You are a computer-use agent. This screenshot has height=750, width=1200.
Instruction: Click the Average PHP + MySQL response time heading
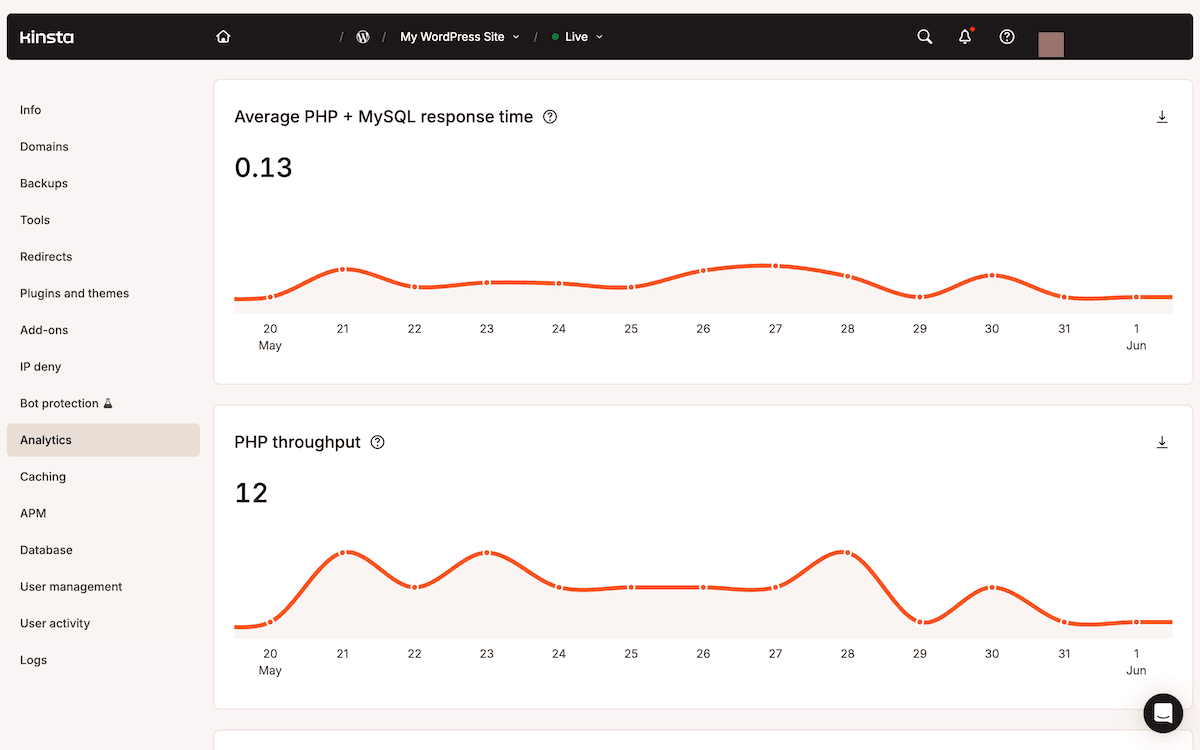point(384,117)
